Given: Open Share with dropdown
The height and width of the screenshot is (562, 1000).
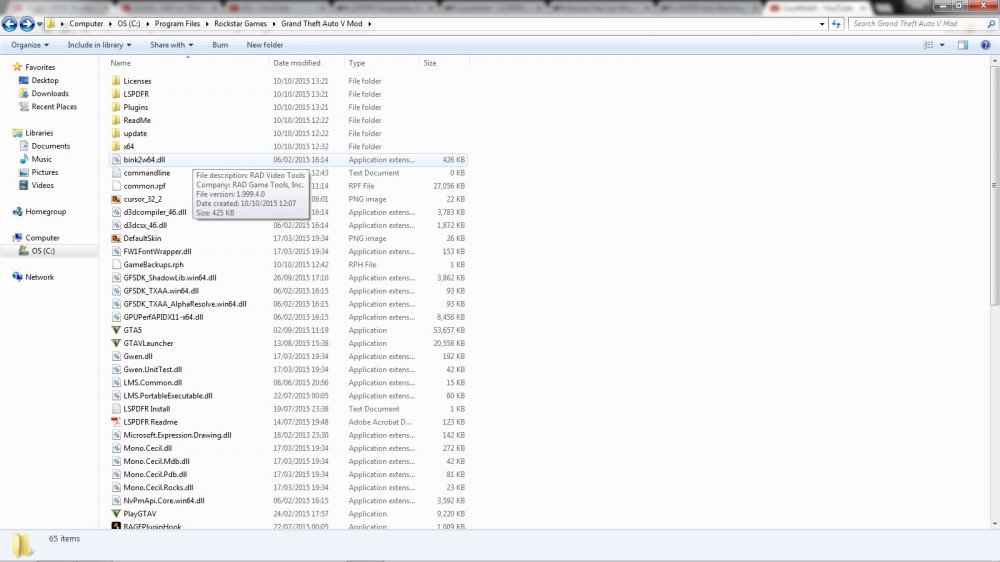Looking at the screenshot, I should pyautogui.click(x=171, y=45).
